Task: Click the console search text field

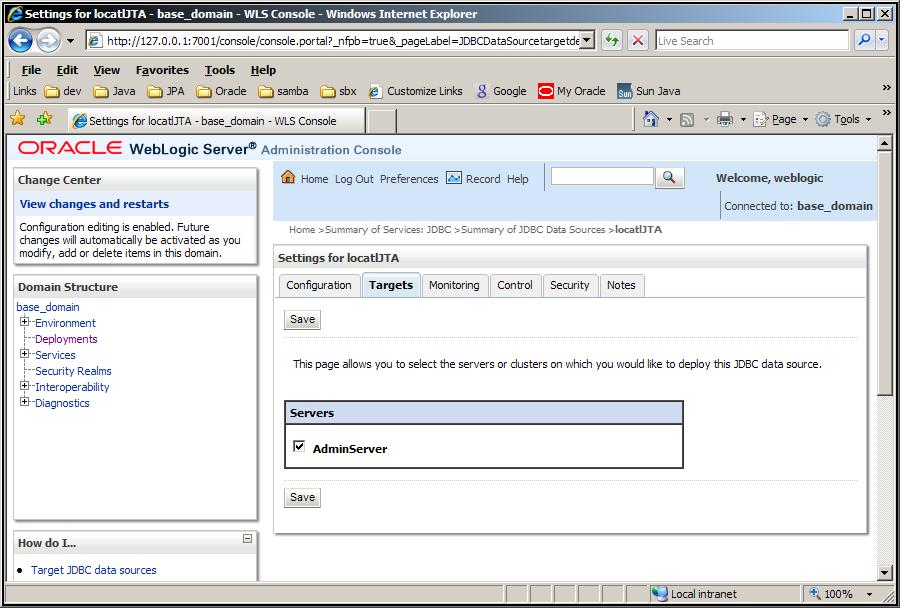Action: [602, 176]
